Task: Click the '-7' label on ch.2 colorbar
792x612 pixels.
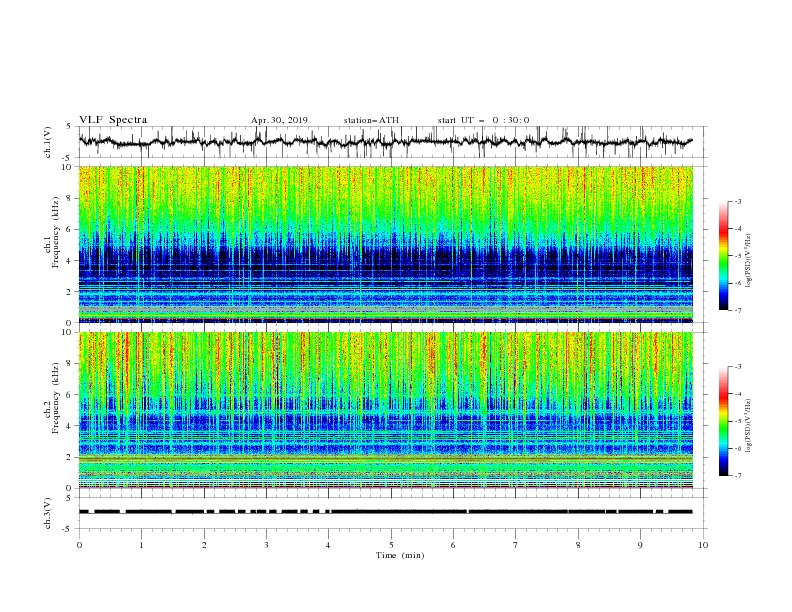Action: click(738, 476)
